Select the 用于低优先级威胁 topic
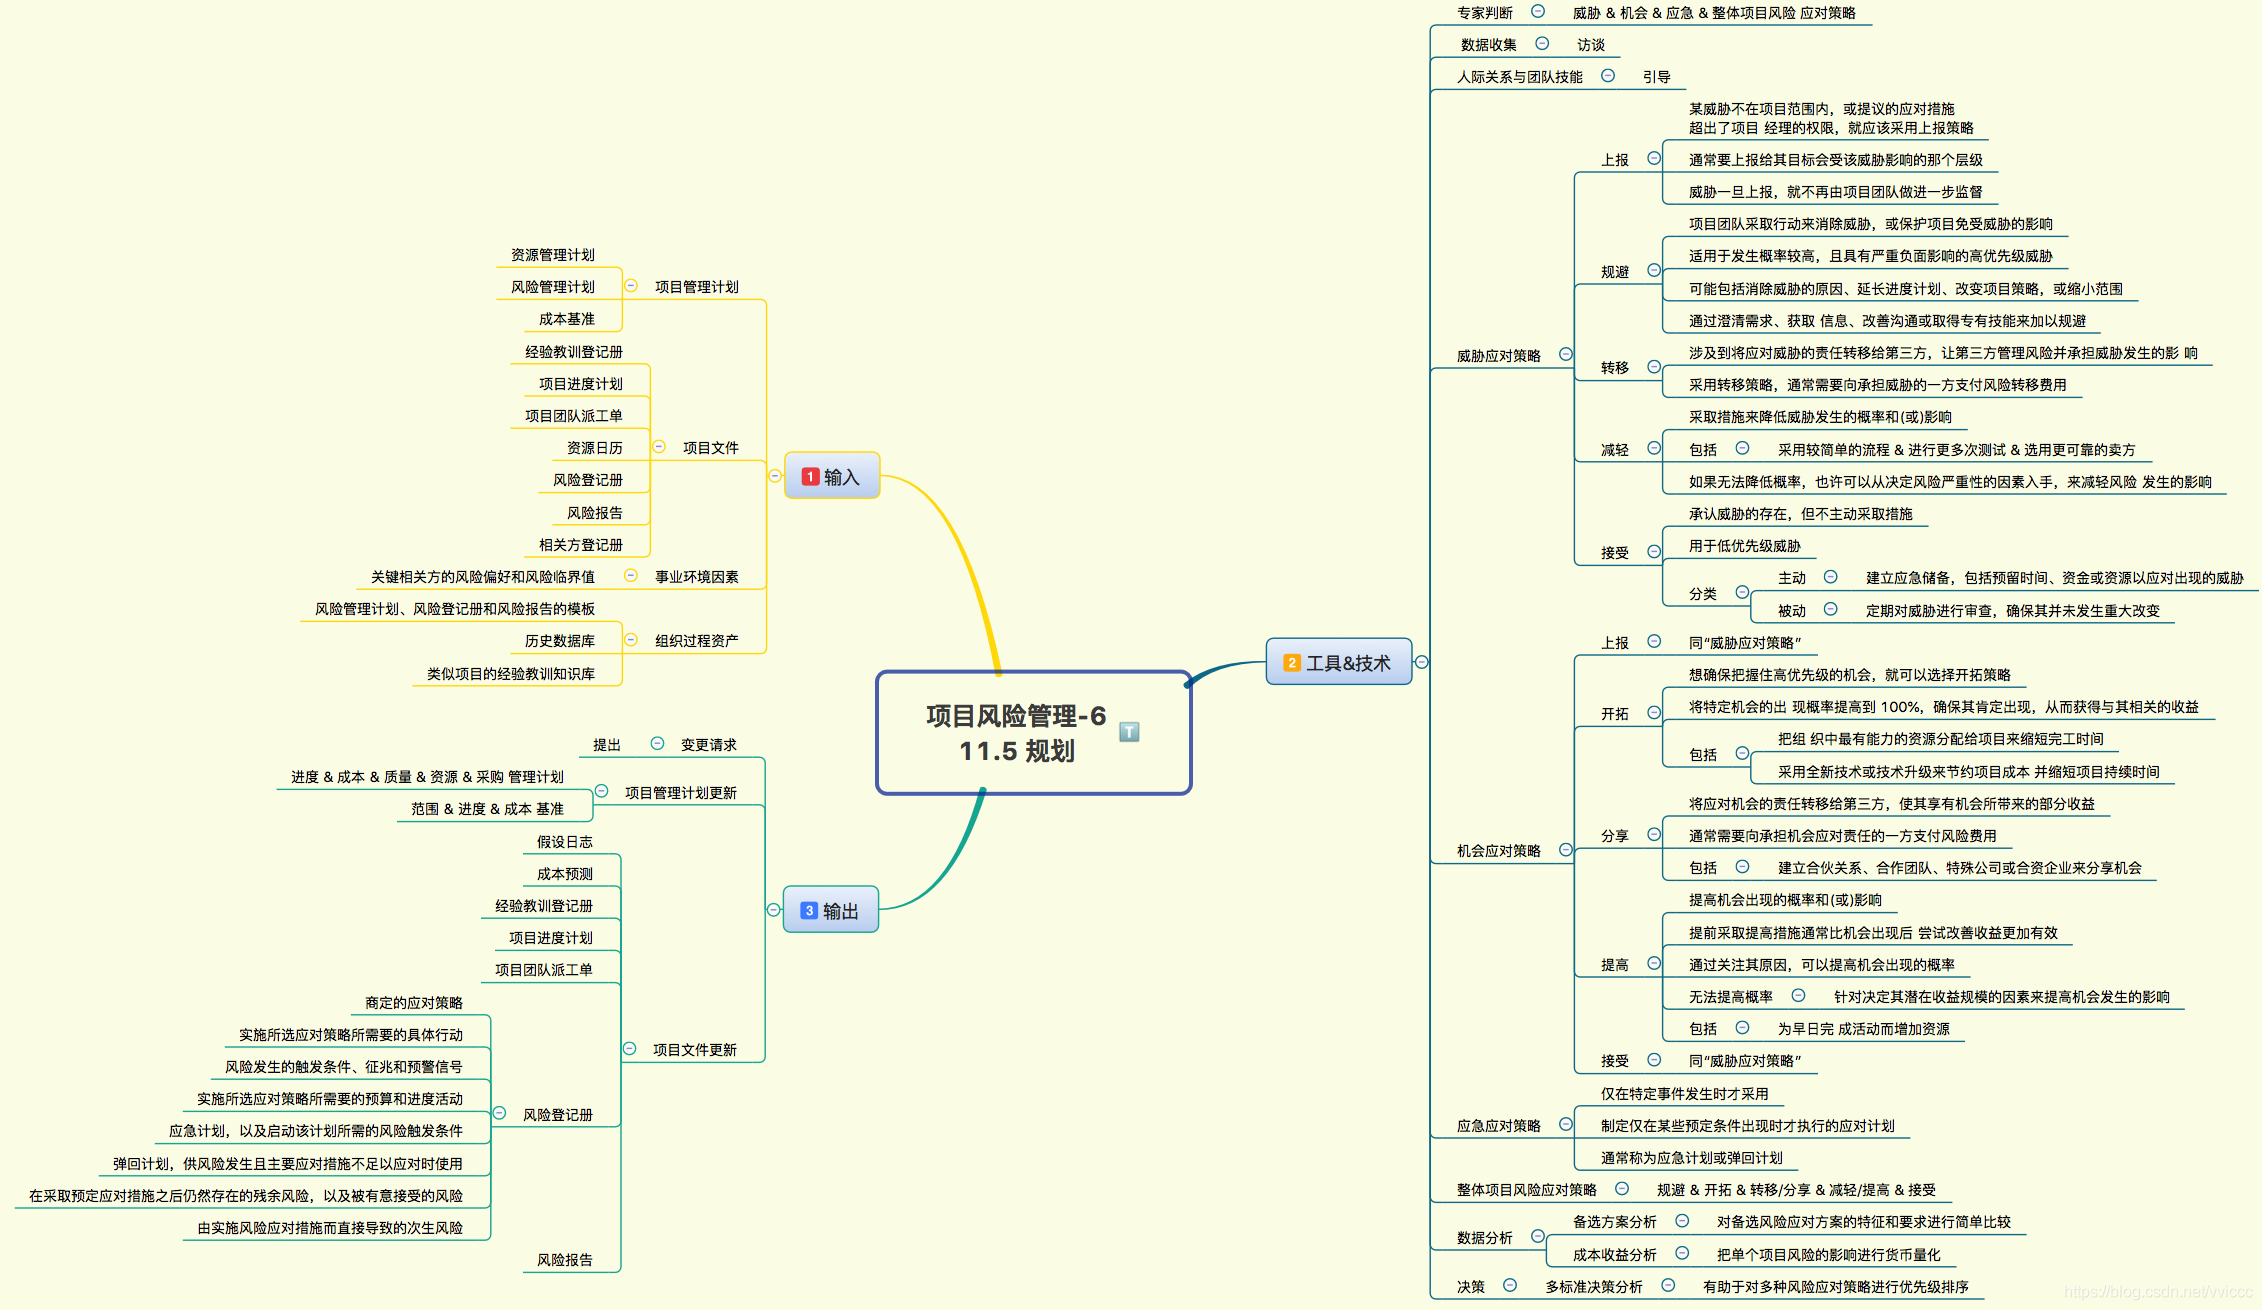Viewport: 2262px width, 1310px height. 1744,546
